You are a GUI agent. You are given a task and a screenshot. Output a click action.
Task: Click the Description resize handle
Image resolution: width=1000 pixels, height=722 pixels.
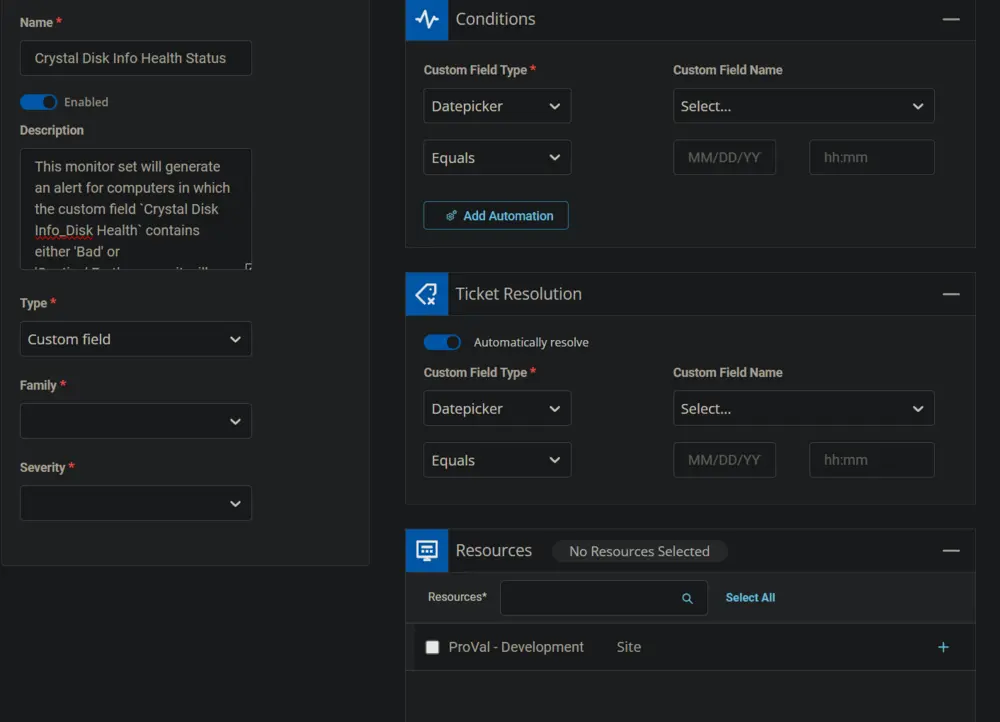[248, 266]
